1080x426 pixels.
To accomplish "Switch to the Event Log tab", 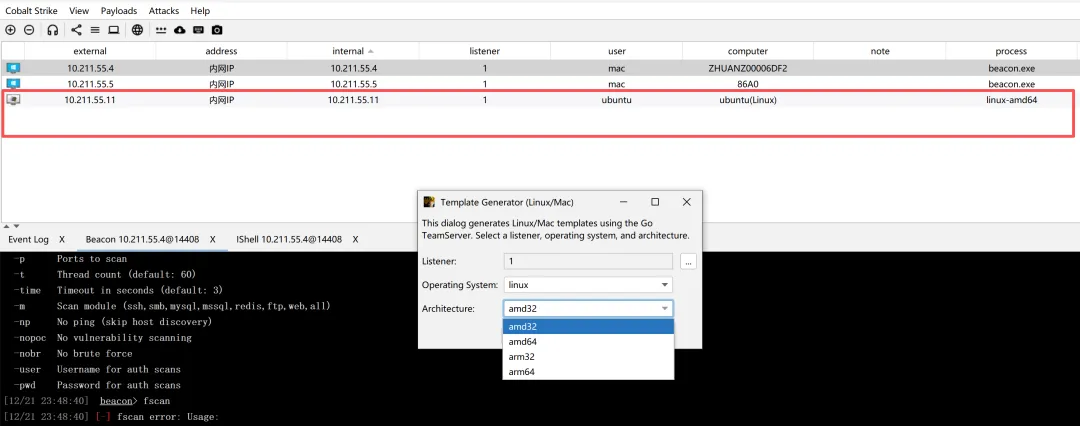I will [x=28, y=239].
